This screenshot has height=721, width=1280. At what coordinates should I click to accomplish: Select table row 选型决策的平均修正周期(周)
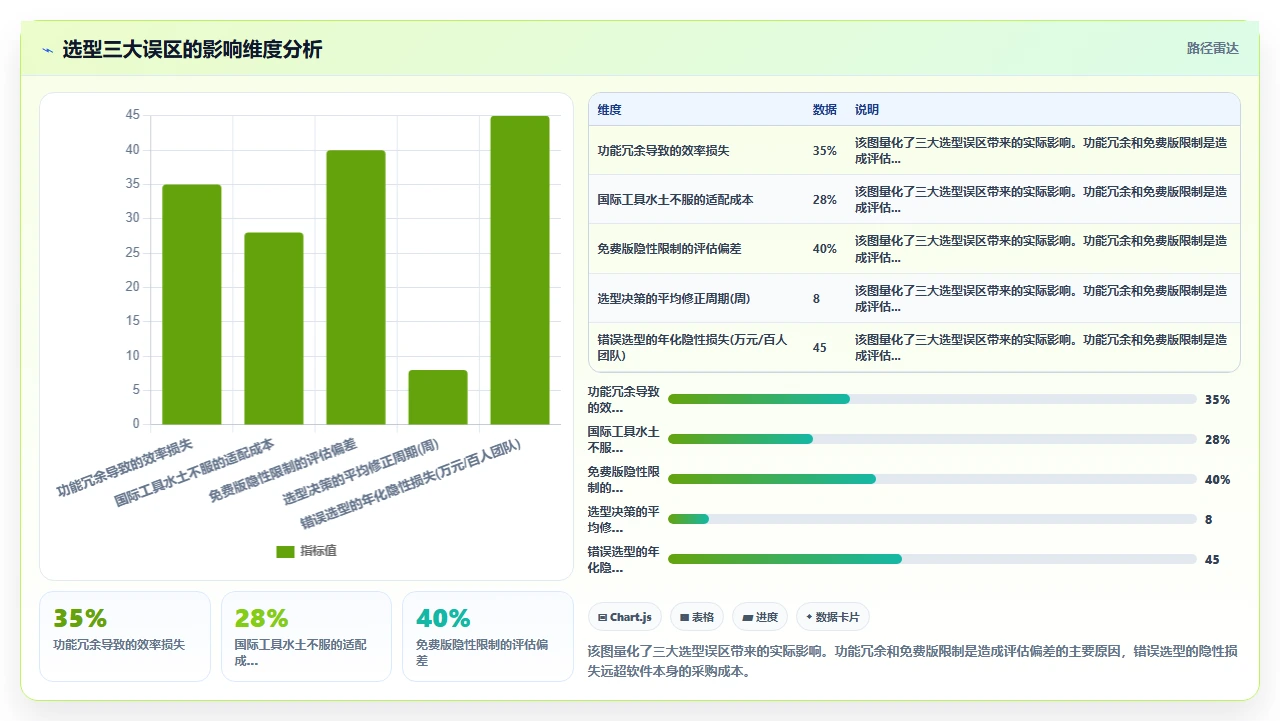[914, 298]
